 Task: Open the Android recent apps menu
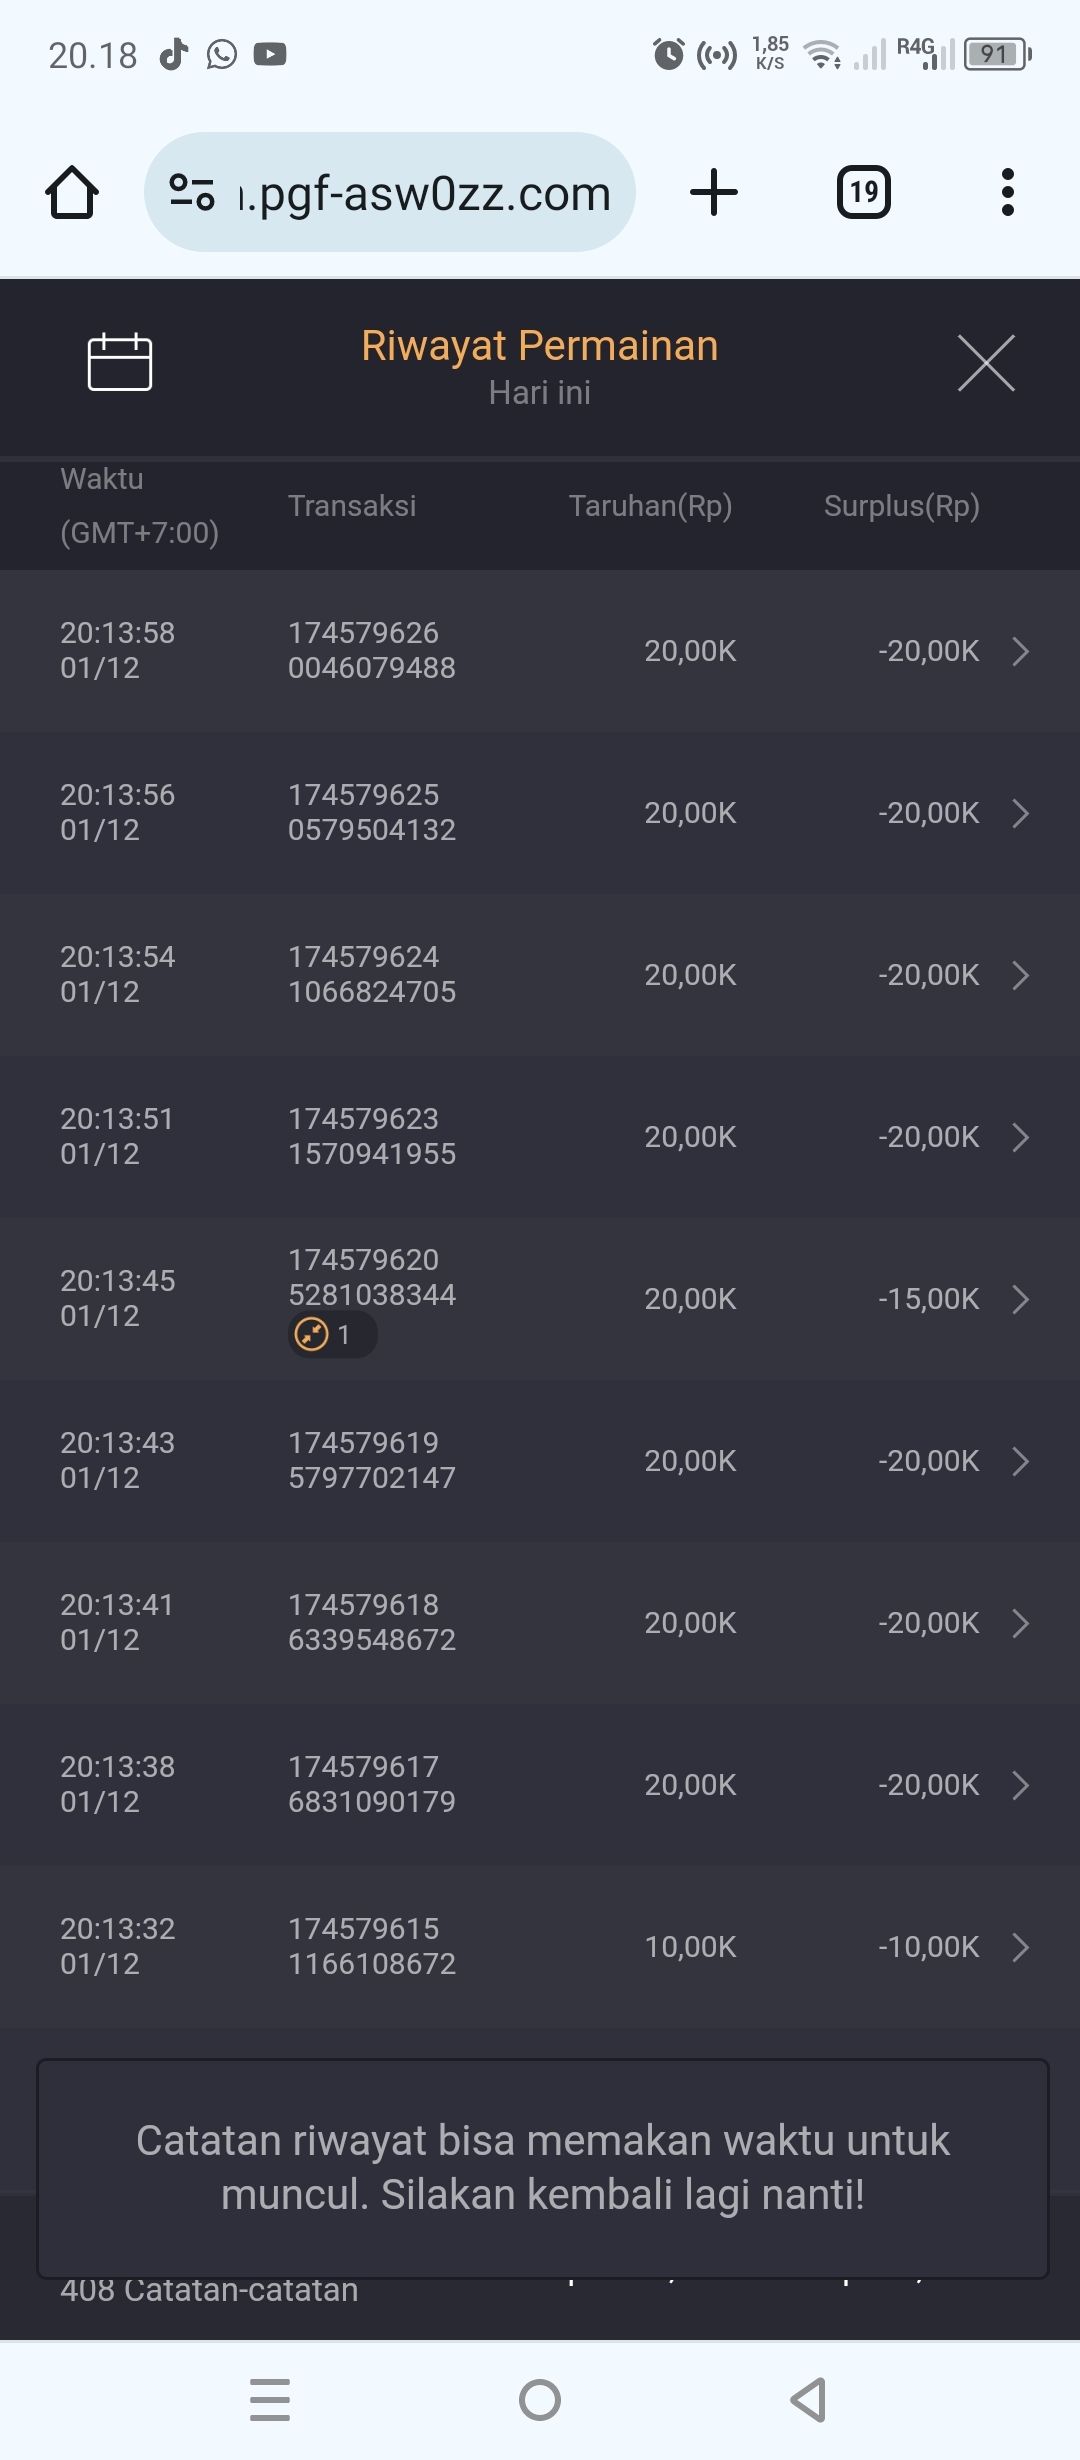point(270,2400)
